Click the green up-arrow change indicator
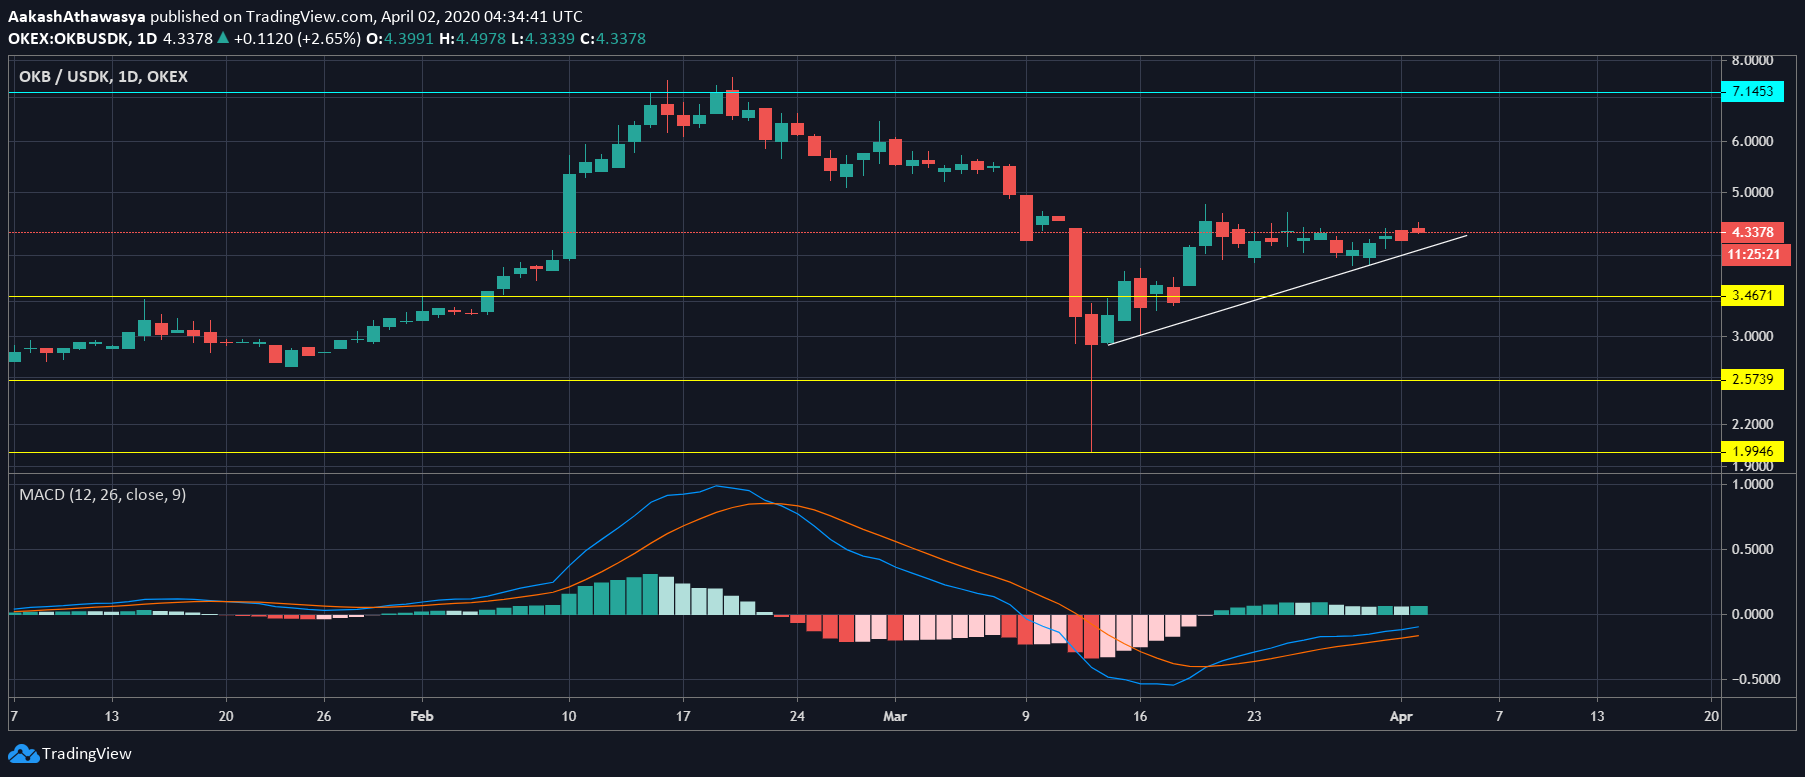The image size is (1805, 777). 223,38
